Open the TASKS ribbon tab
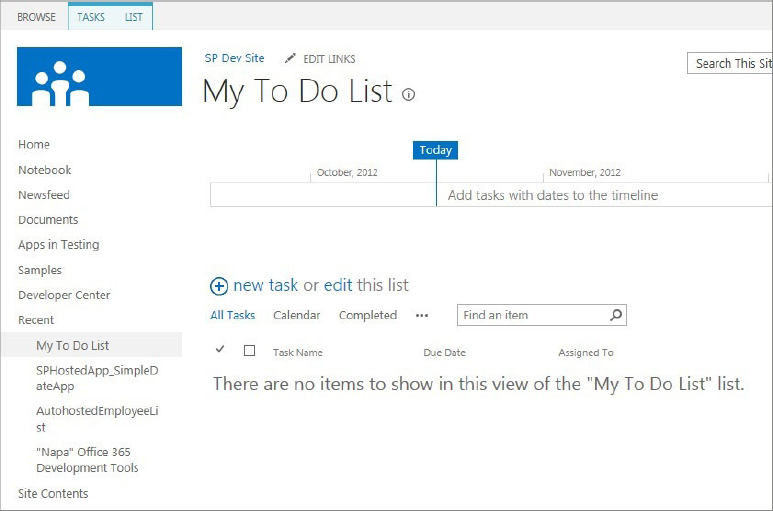 click(x=91, y=17)
